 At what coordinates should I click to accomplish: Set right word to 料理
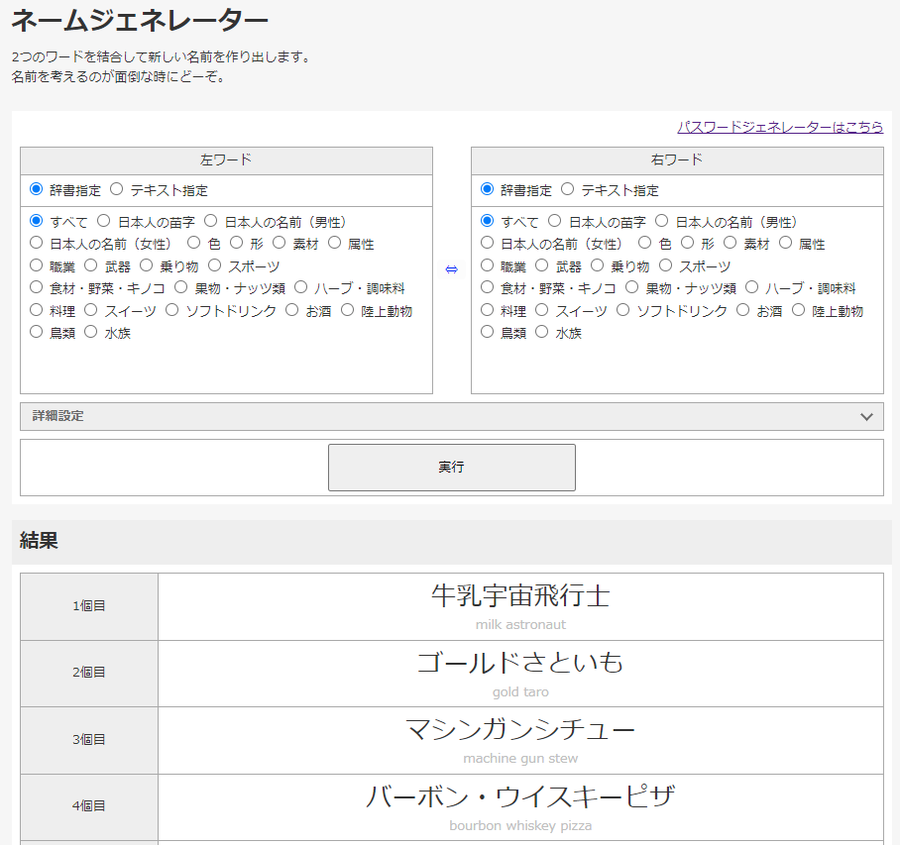coord(487,309)
